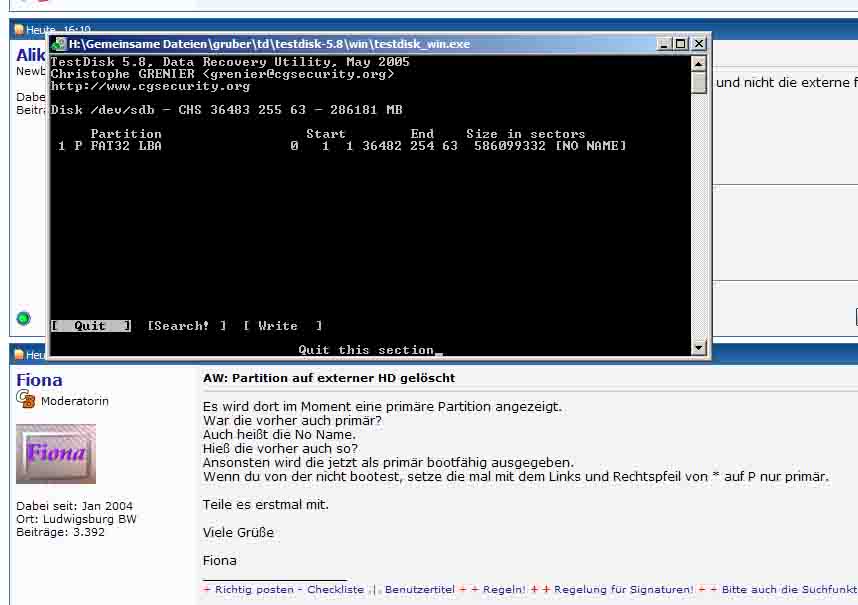Viewport: 858px width, 605px height.
Task: Select the Write option in TestDisk
Action: tap(283, 326)
